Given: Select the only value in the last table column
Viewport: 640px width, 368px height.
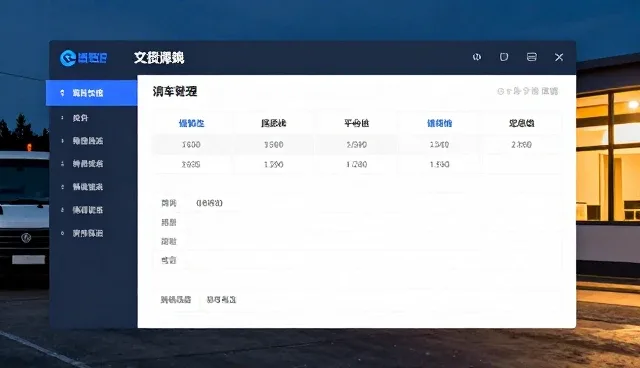Looking at the screenshot, I should click(x=522, y=144).
